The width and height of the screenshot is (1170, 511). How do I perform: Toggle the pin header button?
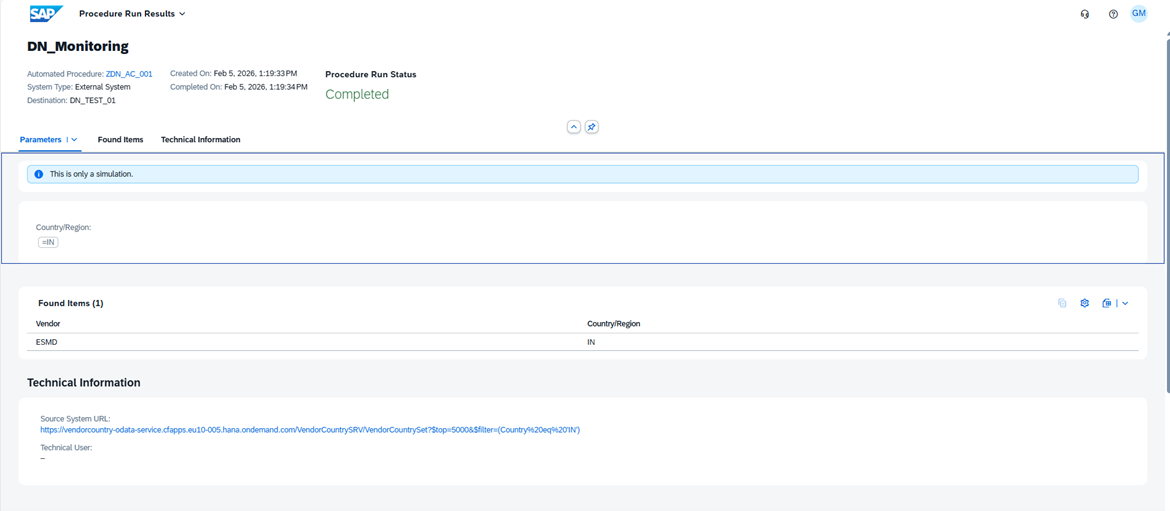click(x=591, y=127)
